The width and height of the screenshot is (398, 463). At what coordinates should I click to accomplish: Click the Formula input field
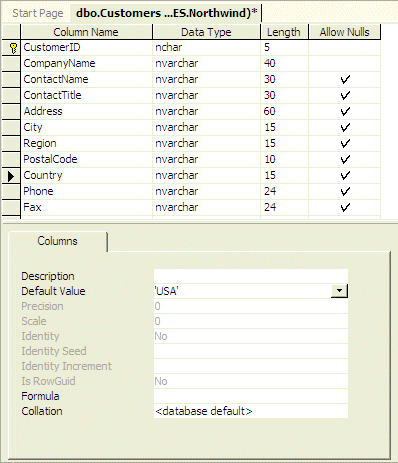pos(251,396)
